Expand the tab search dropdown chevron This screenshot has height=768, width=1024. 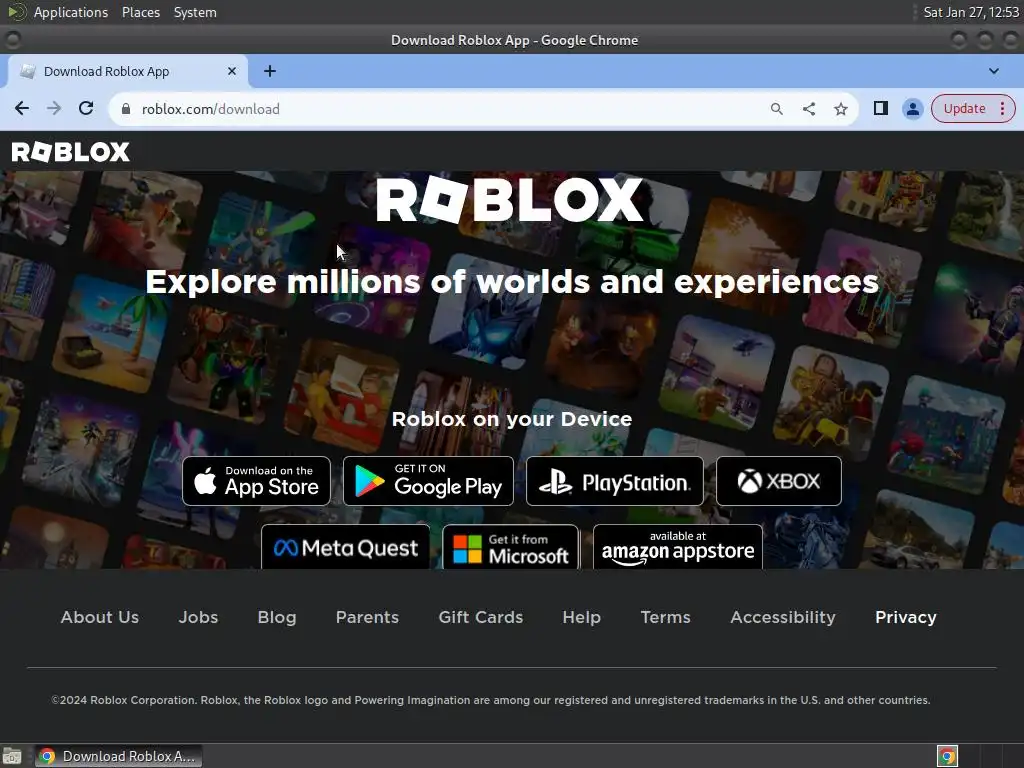(993, 71)
